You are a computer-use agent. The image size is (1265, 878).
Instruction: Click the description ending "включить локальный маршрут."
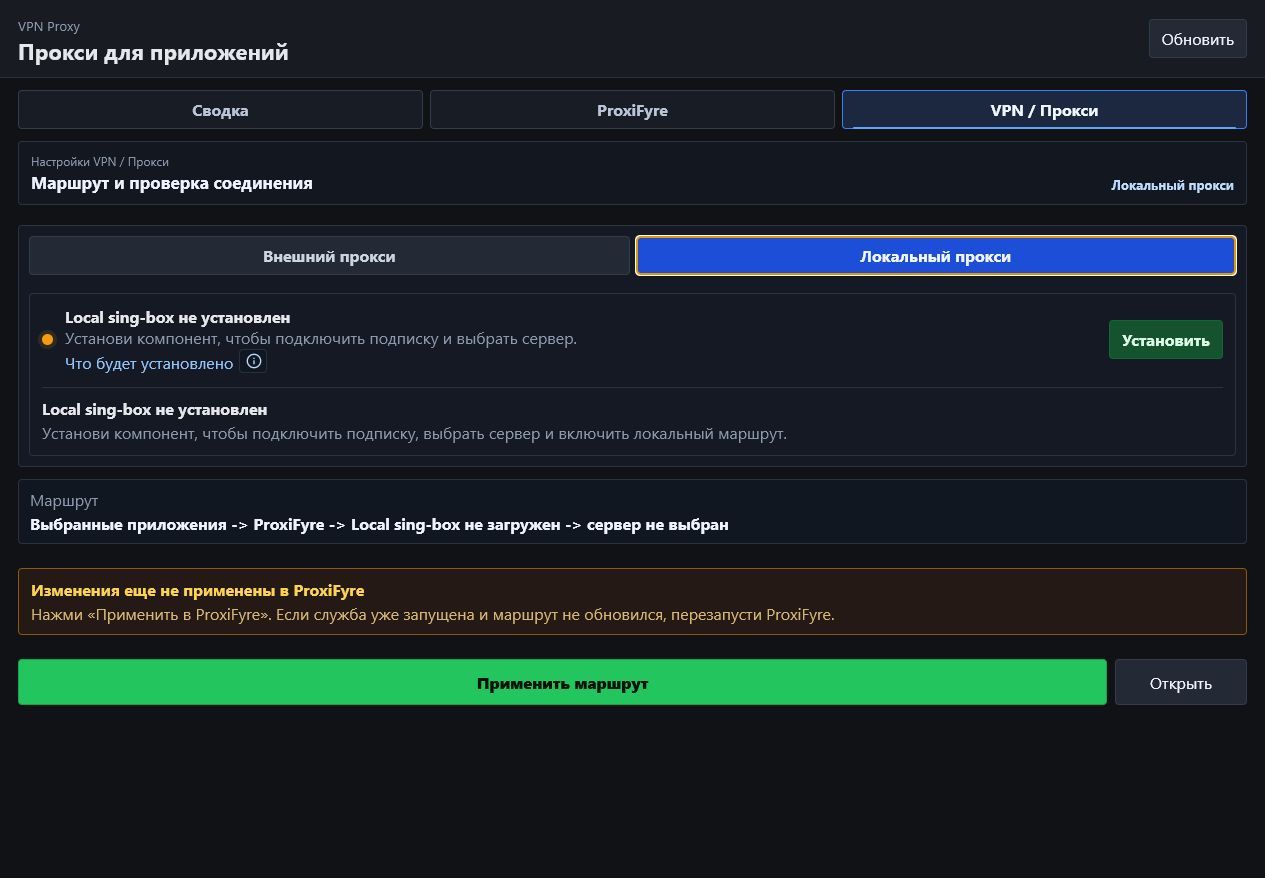pyautogui.click(x=414, y=434)
